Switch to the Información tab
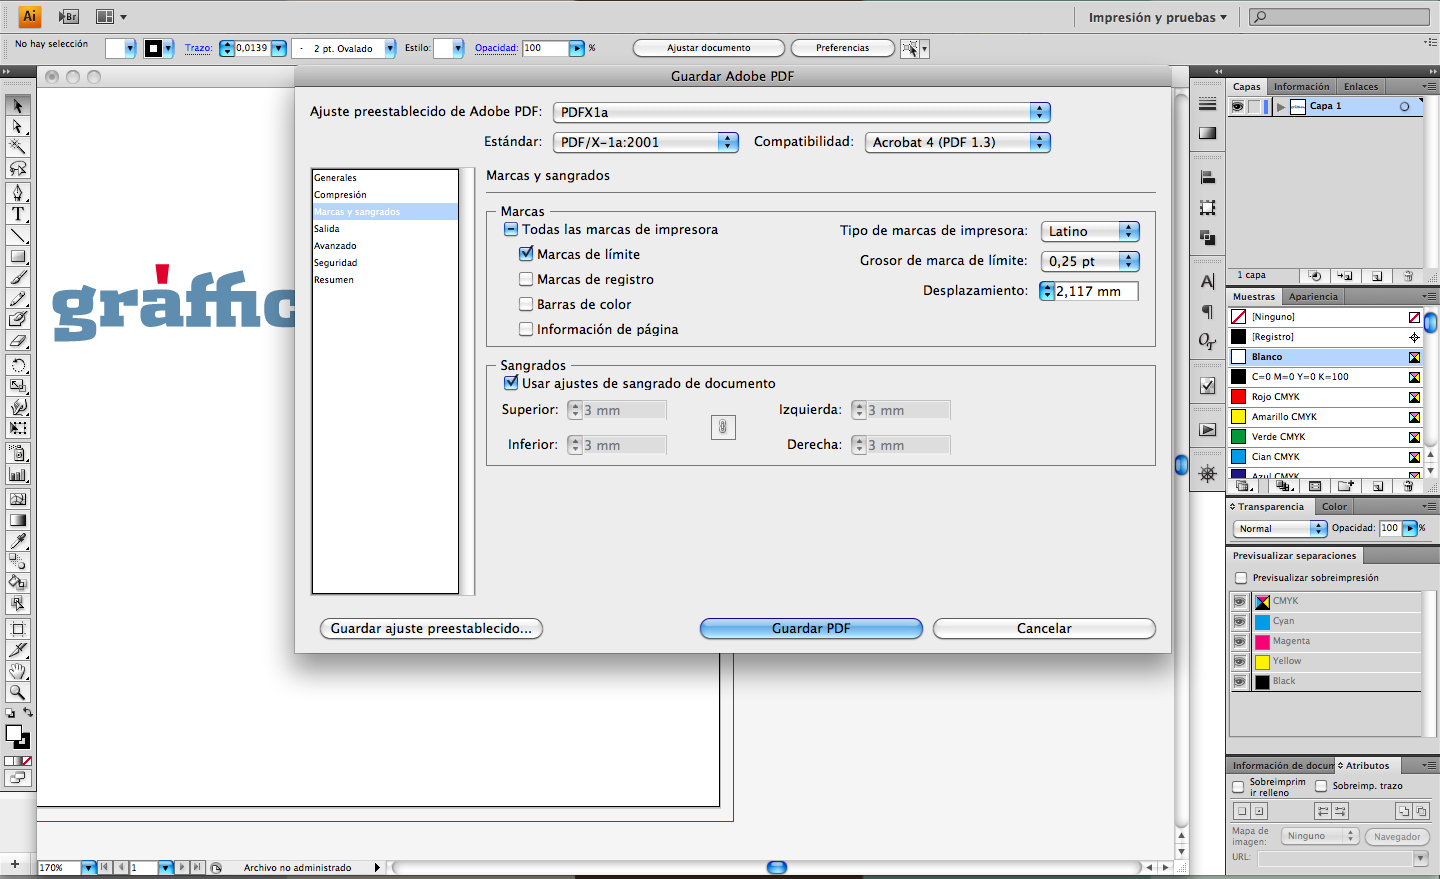1440x879 pixels. click(x=1301, y=87)
